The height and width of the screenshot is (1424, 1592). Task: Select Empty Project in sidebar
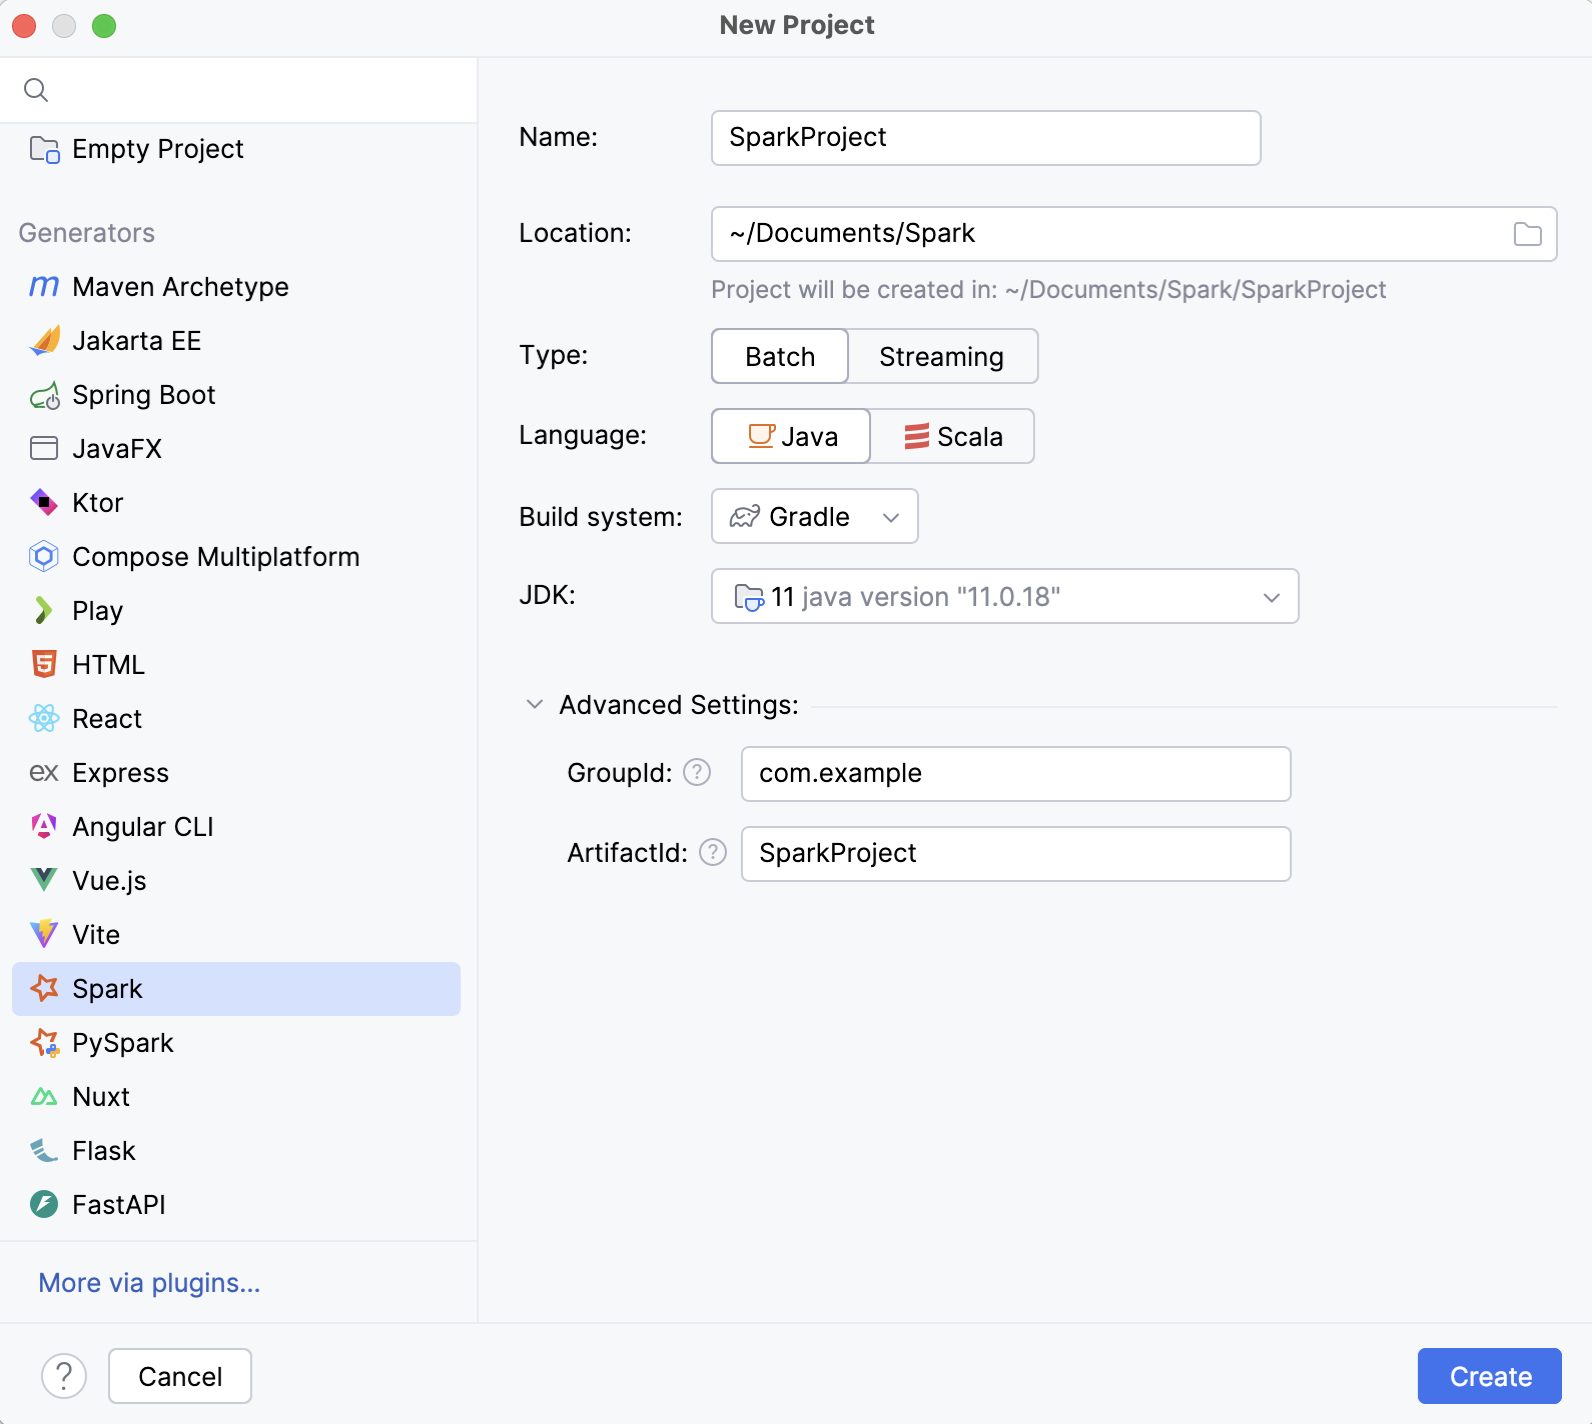click(x=158, y=149)
